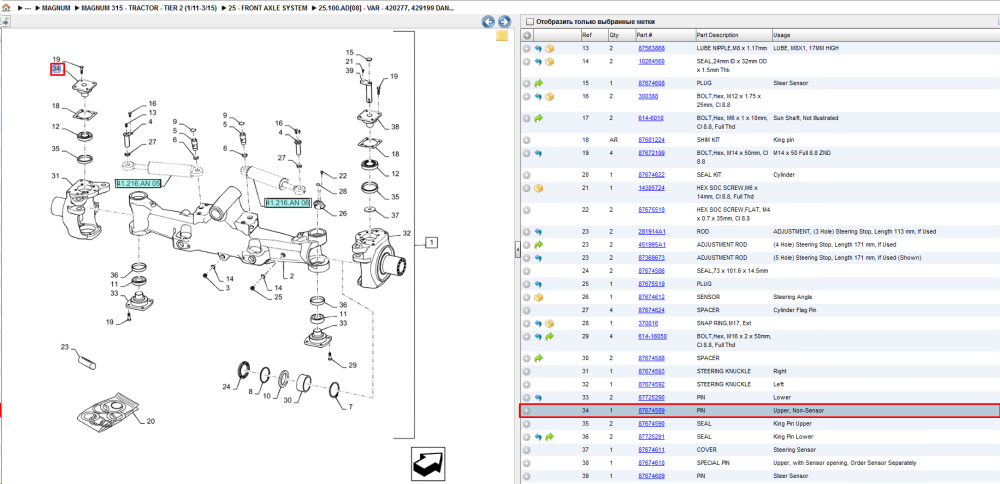Open part number link 10264560
This screenshot has width=1000, height=484.
click(x=651, y=62)
